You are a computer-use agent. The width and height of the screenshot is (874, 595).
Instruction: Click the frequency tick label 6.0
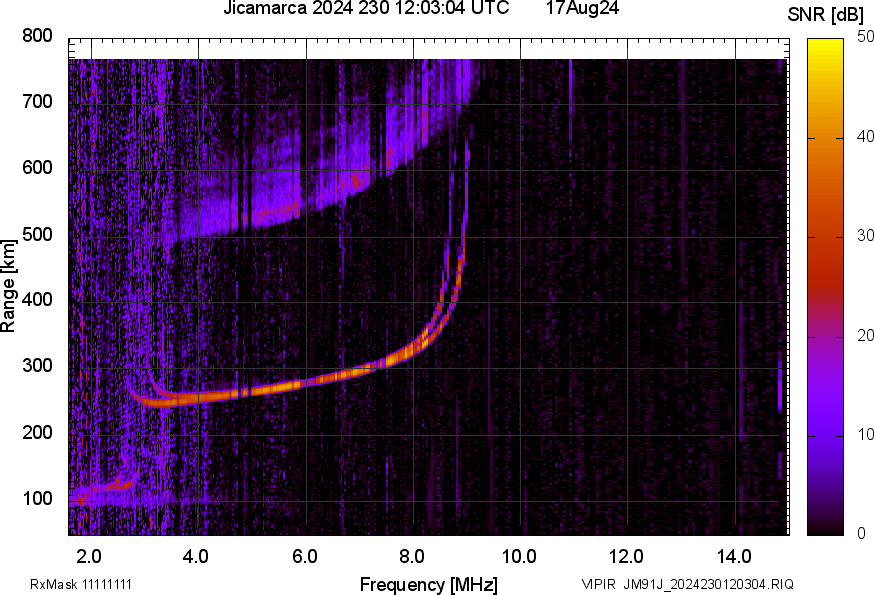(x=304, y=556)
